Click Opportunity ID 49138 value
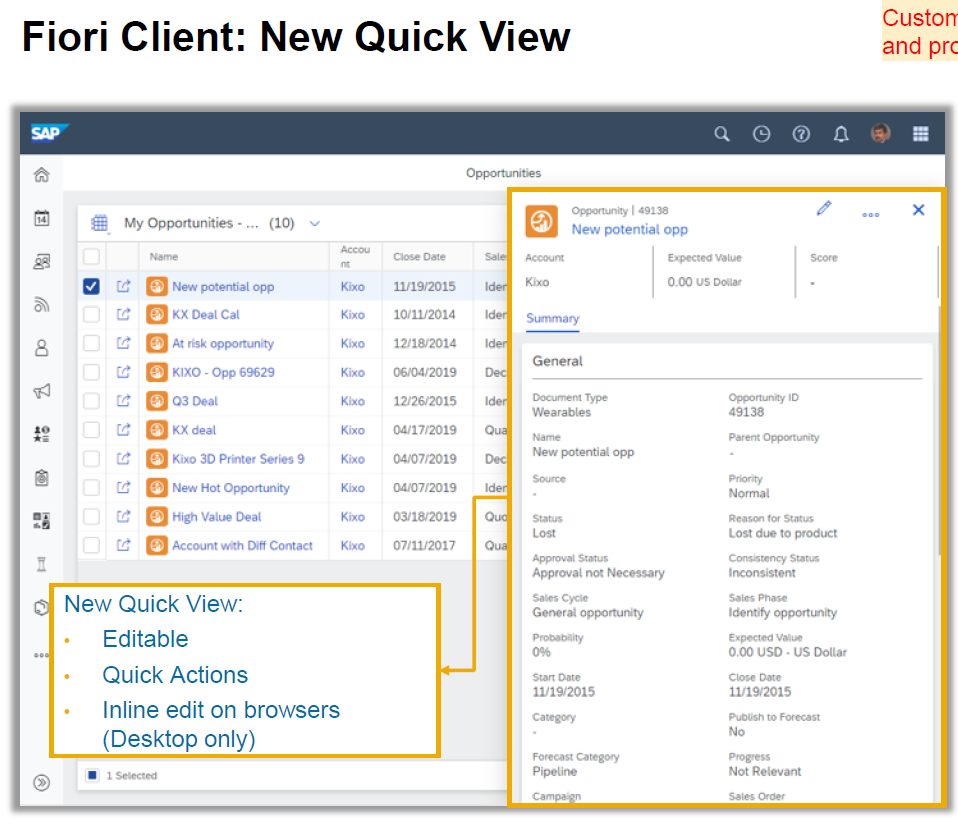 click(746, 412)
